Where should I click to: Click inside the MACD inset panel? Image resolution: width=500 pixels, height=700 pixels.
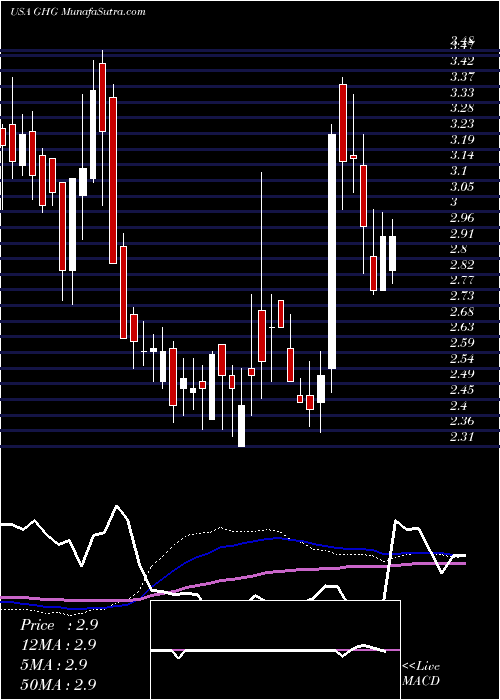[275, 650]
